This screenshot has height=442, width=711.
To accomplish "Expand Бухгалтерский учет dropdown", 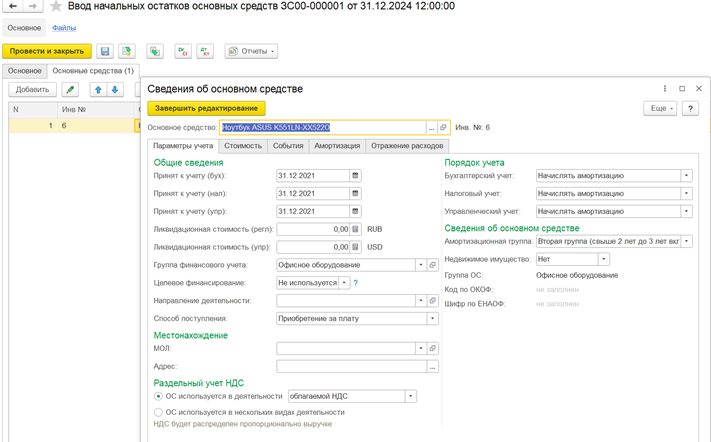I will coord(687,175).
